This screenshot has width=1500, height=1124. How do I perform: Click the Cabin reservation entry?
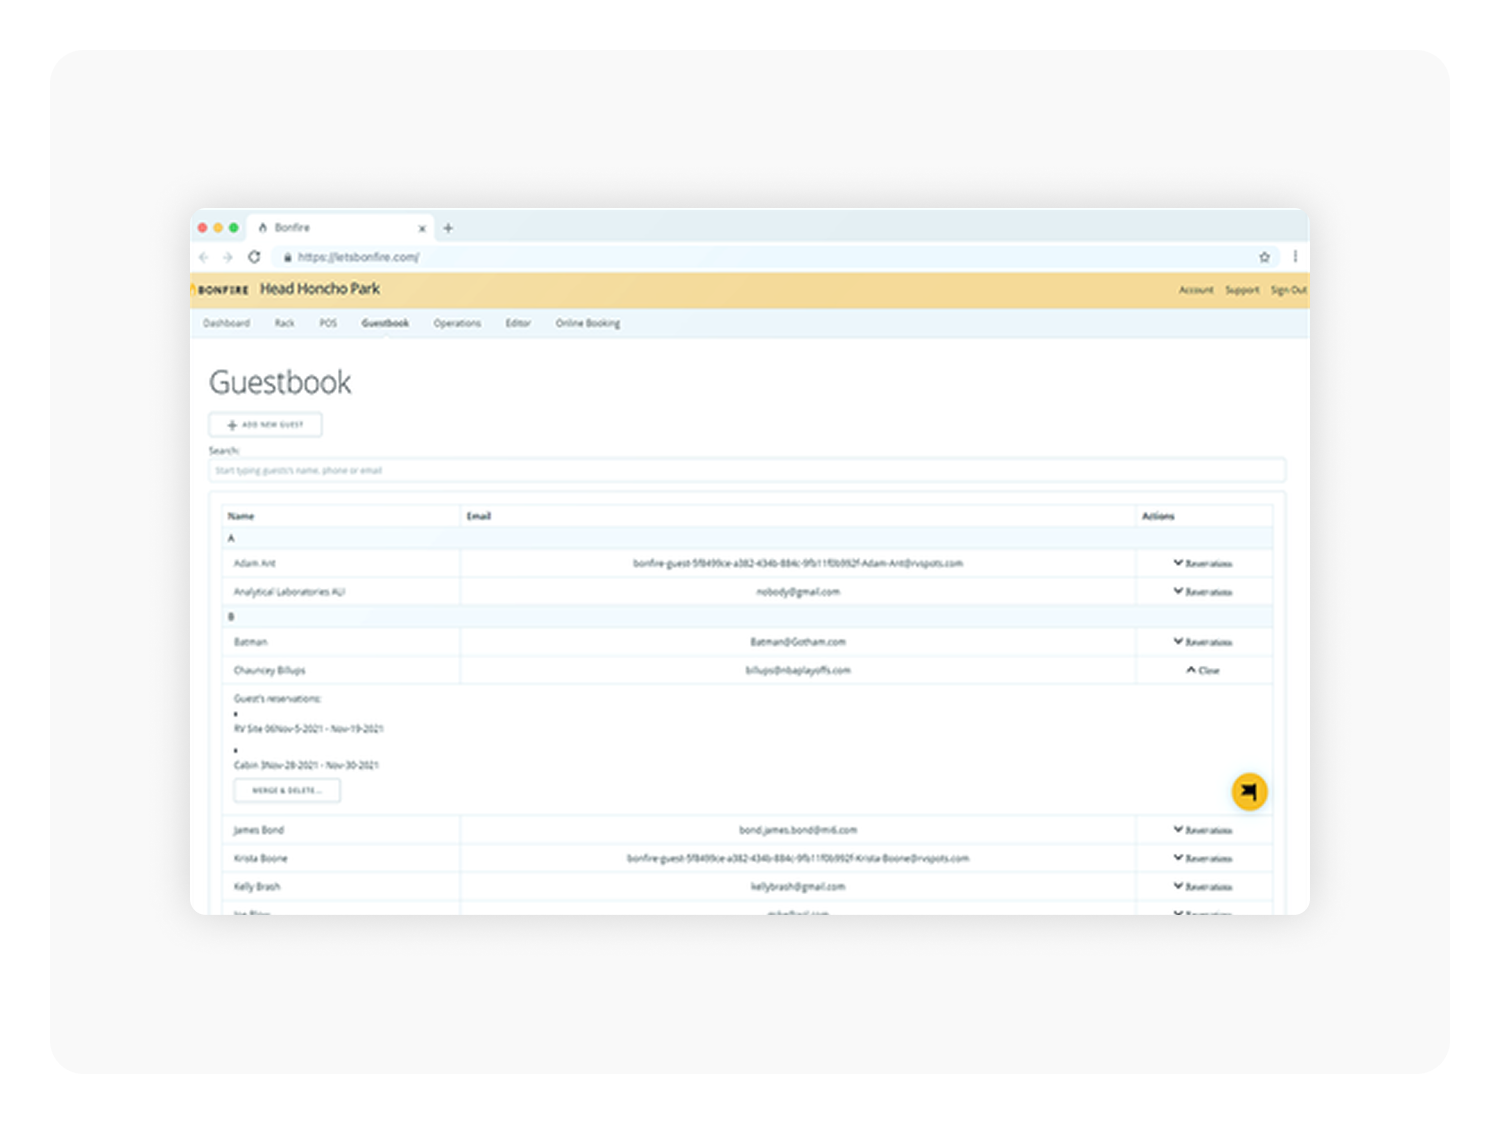click(x=306, y=765)
